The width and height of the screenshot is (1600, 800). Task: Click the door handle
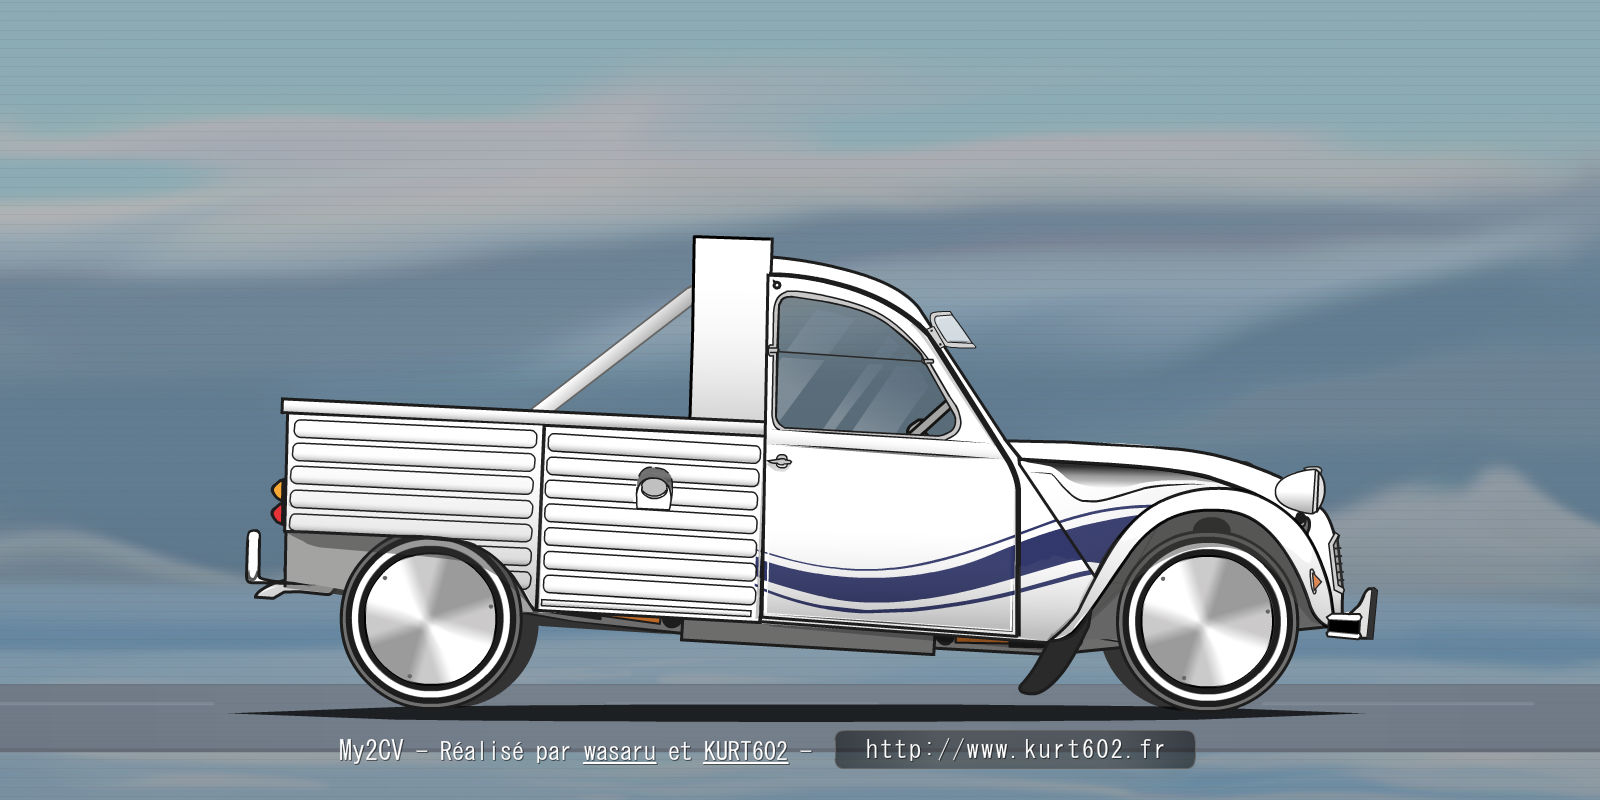[x=779, y=461]
